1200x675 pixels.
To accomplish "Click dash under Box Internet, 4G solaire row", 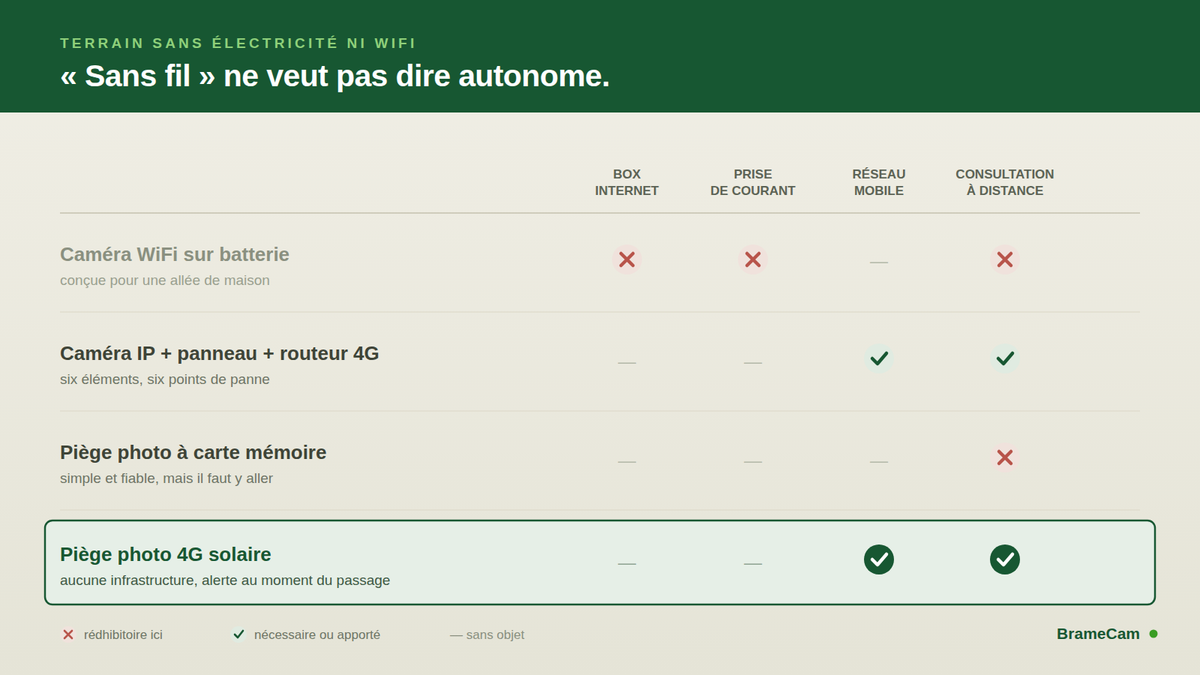I will point(627,563).
